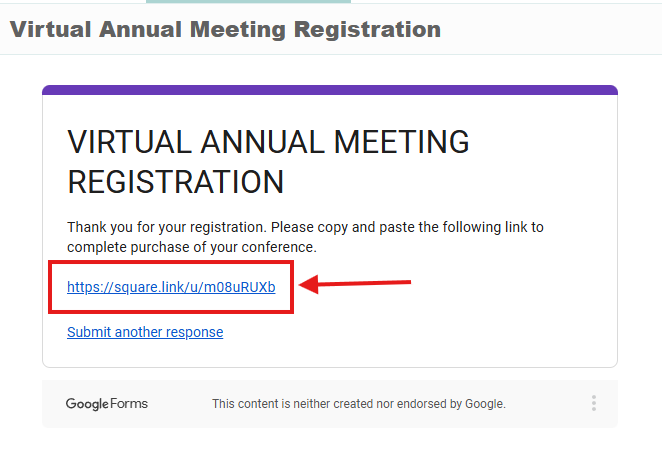The image size is (662, 451).
Task: Click the Google content disclaimer text
Action: tap(358, 404)
